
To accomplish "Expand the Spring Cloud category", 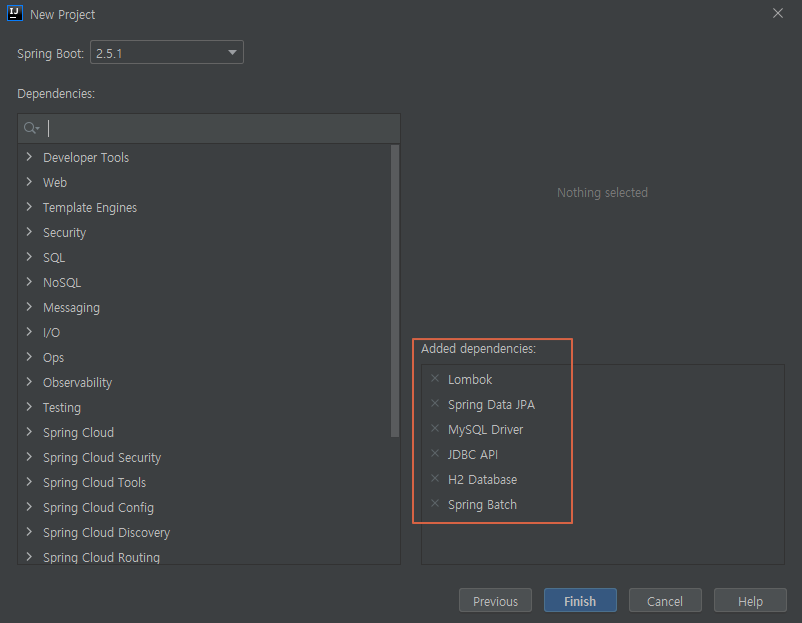I will tap(29, 432).
